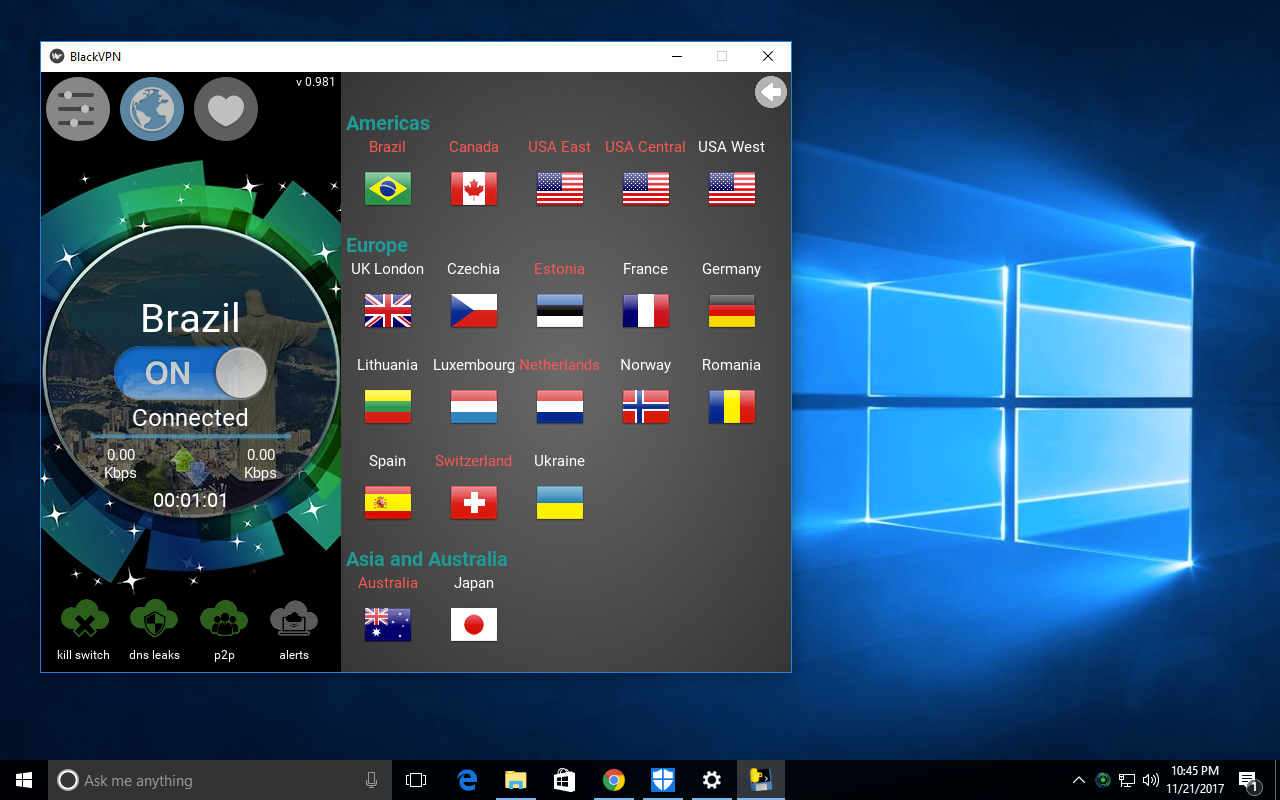This screenshot has width=1280, height=800.
Task: Select the Australia flag server
Action: click(x=388, y=624)
